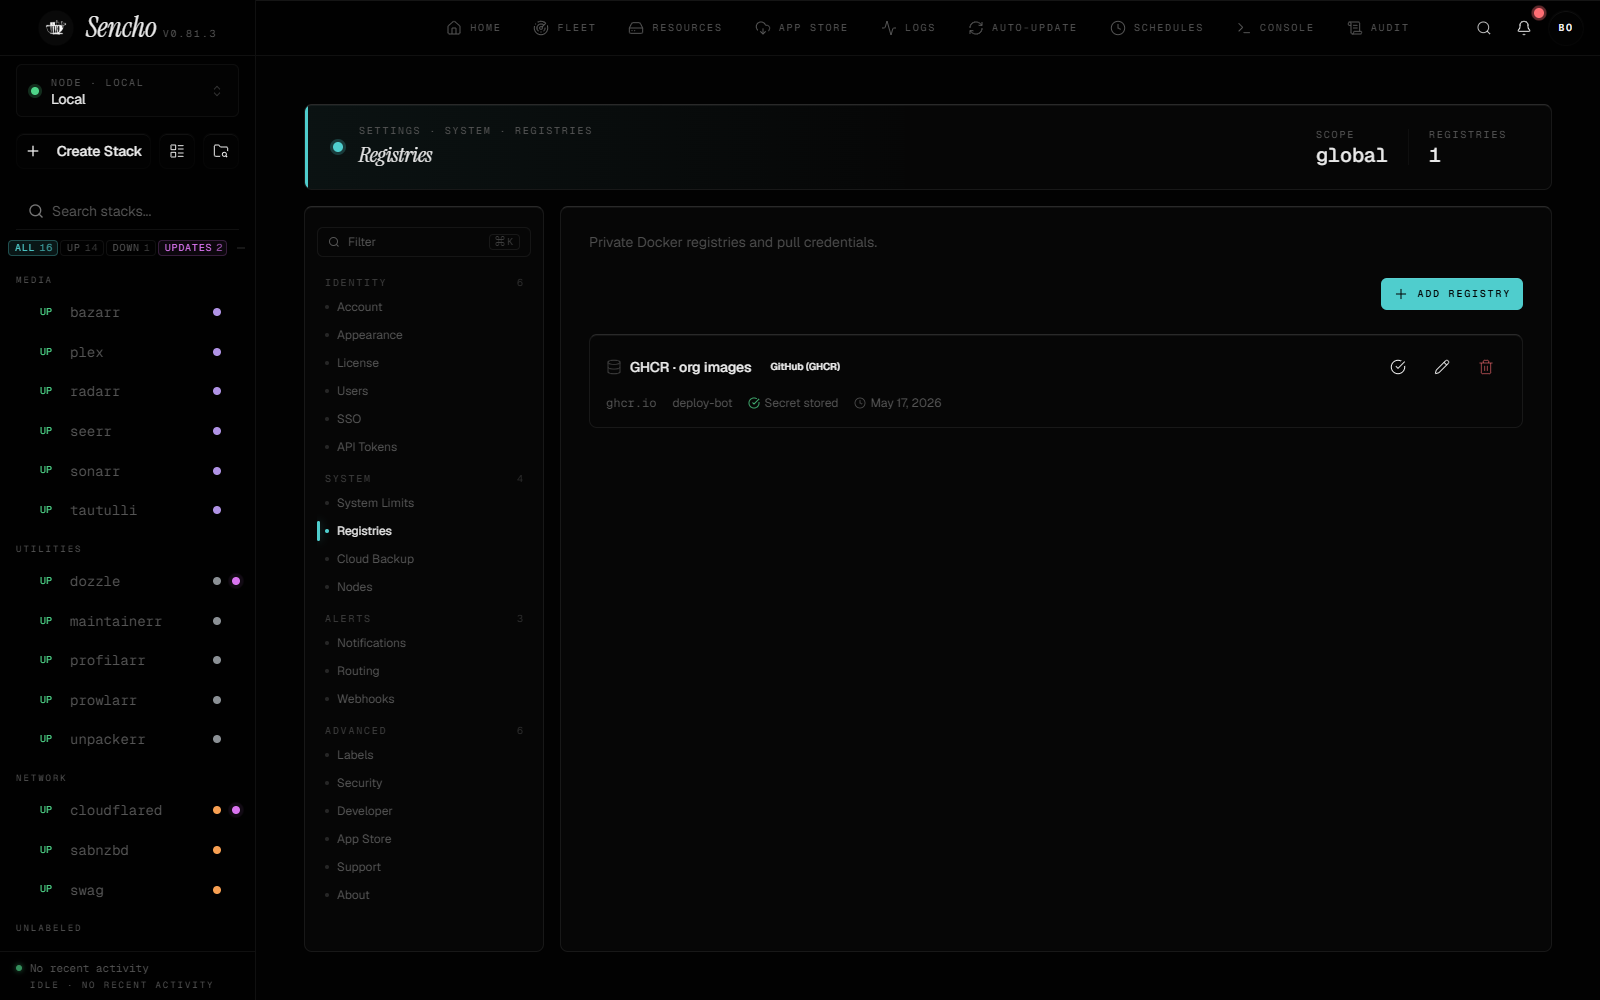Delete the GHCR org images registry
Screen dimensions: 1600x1000
(x=1486, y=367)
